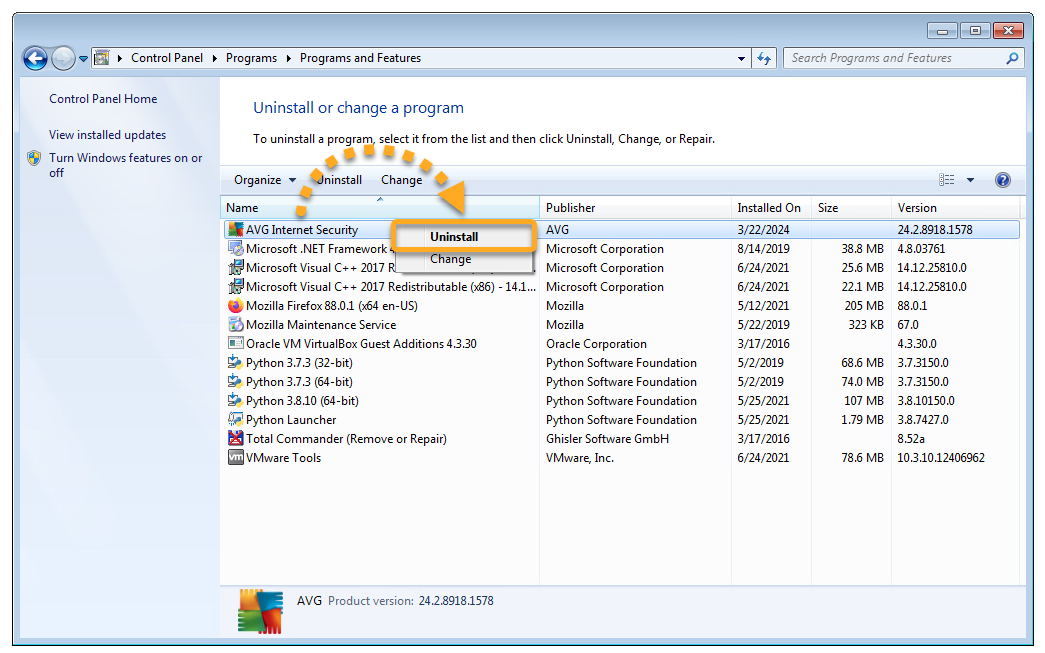Click the Mozilla Firefox program icon
Viewport: 1045px width, 653px height.
pos(236,306)
